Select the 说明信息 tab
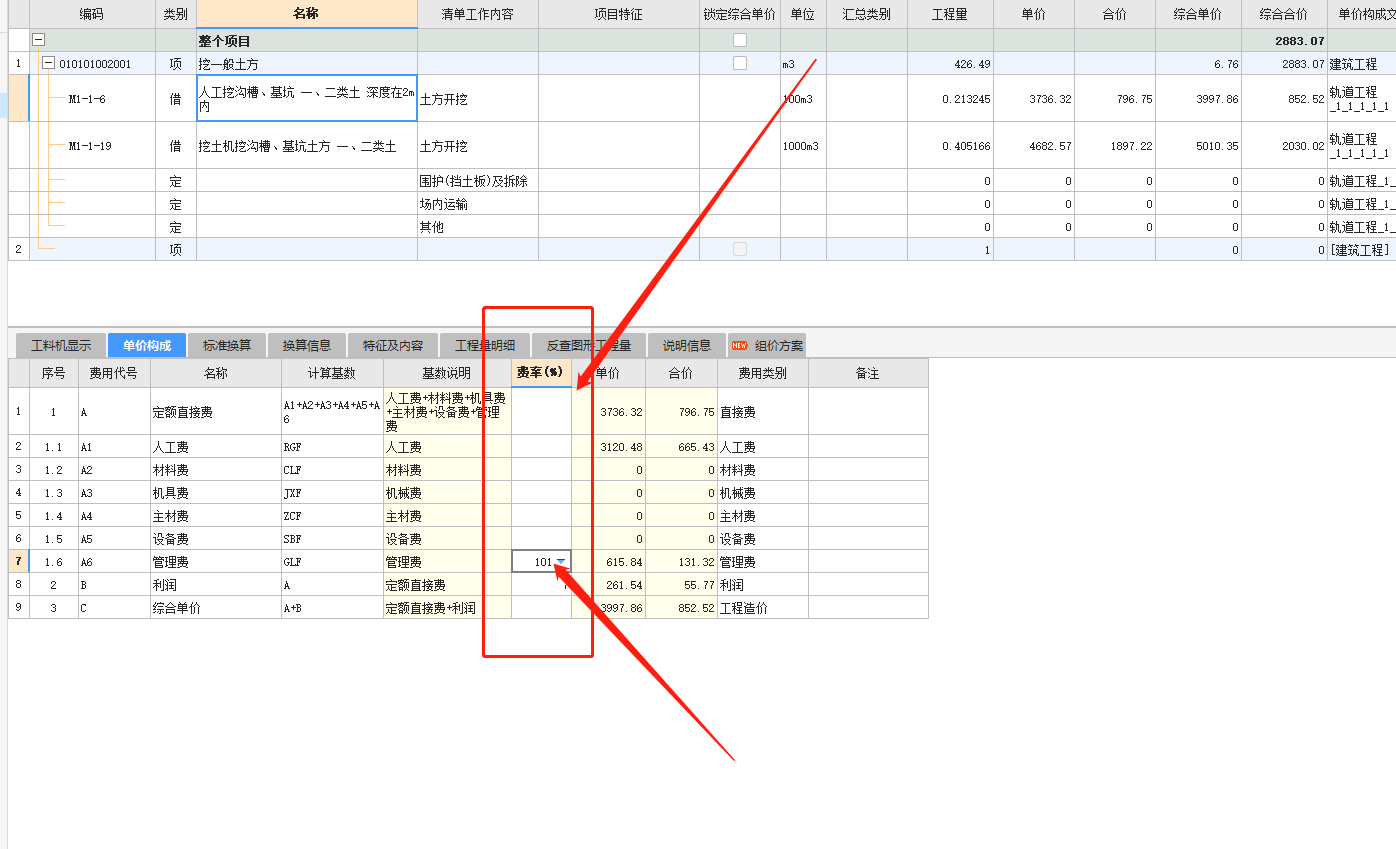Screen dimensions: 1396x849 687,346
